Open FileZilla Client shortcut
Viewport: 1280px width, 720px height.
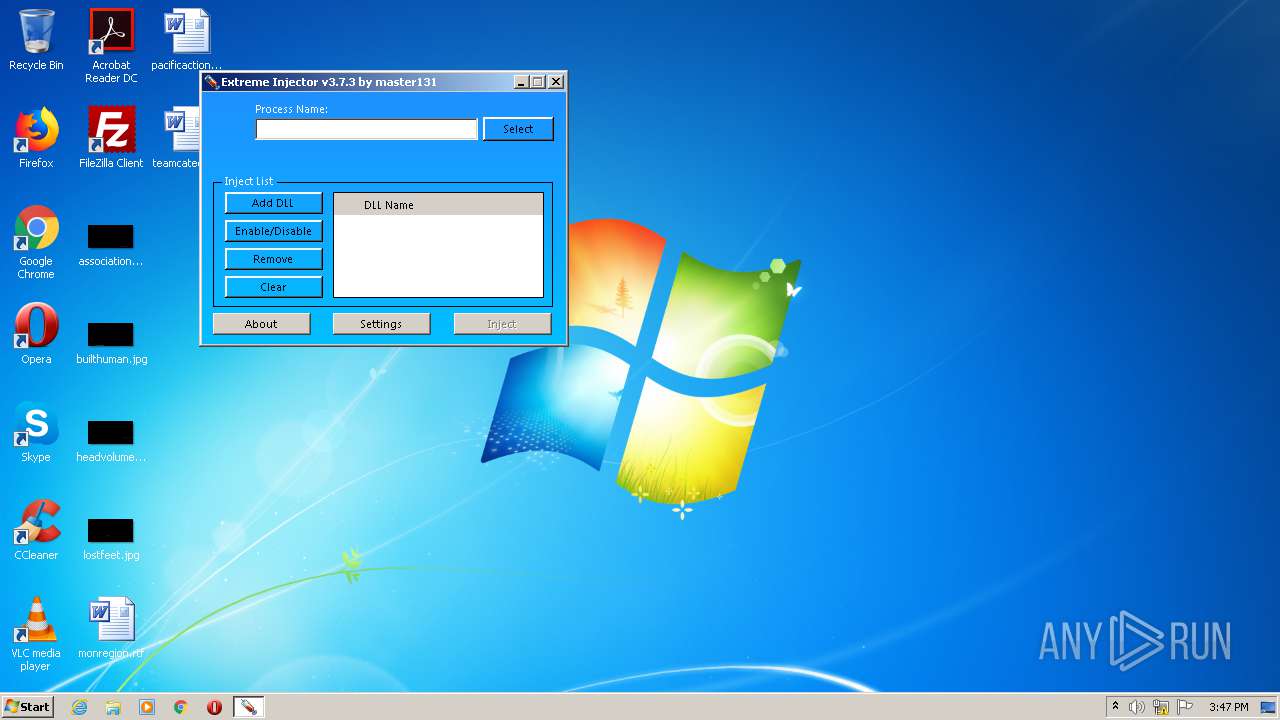pos(111,138)
